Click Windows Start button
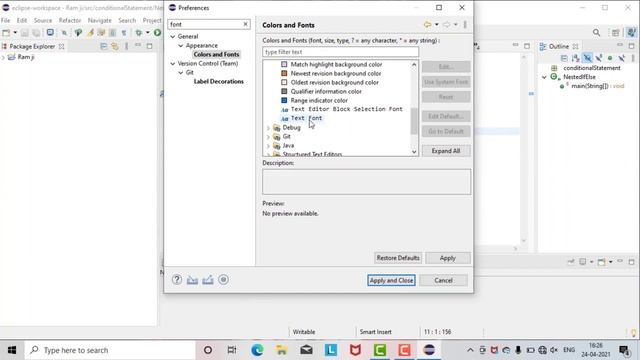640x360 pixels. click(12, 350)
